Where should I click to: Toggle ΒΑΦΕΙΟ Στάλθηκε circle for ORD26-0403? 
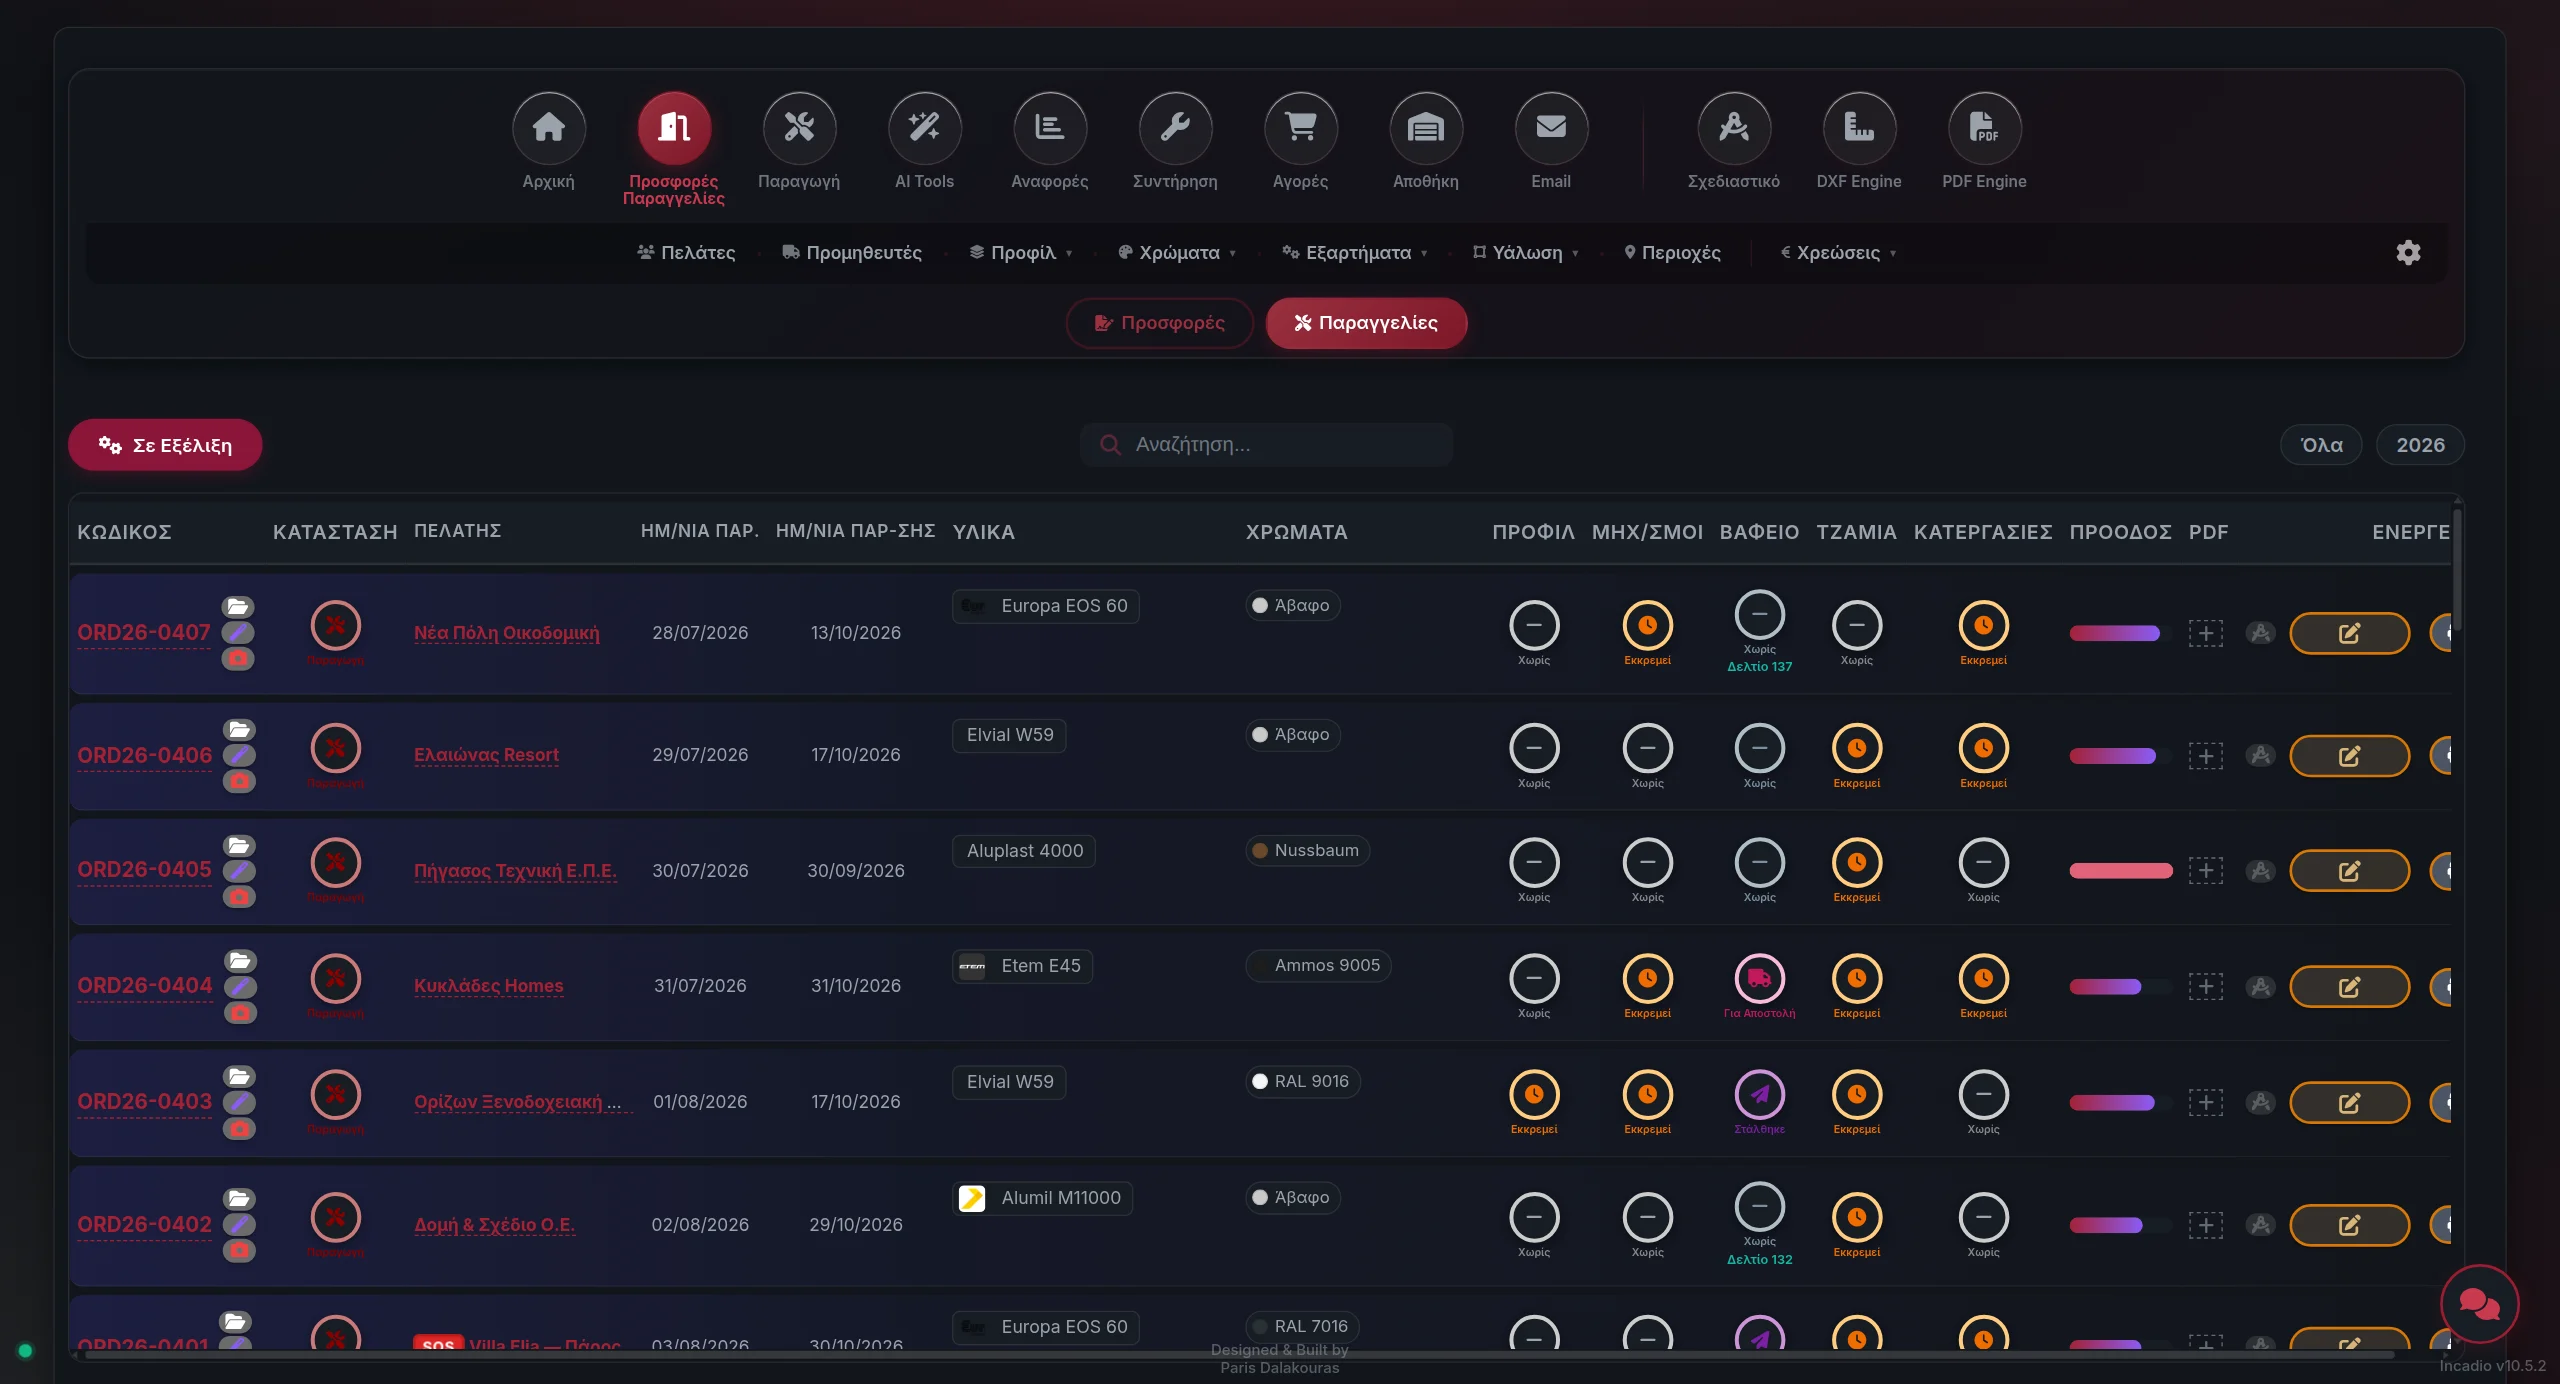(x=1759, y=1095)
